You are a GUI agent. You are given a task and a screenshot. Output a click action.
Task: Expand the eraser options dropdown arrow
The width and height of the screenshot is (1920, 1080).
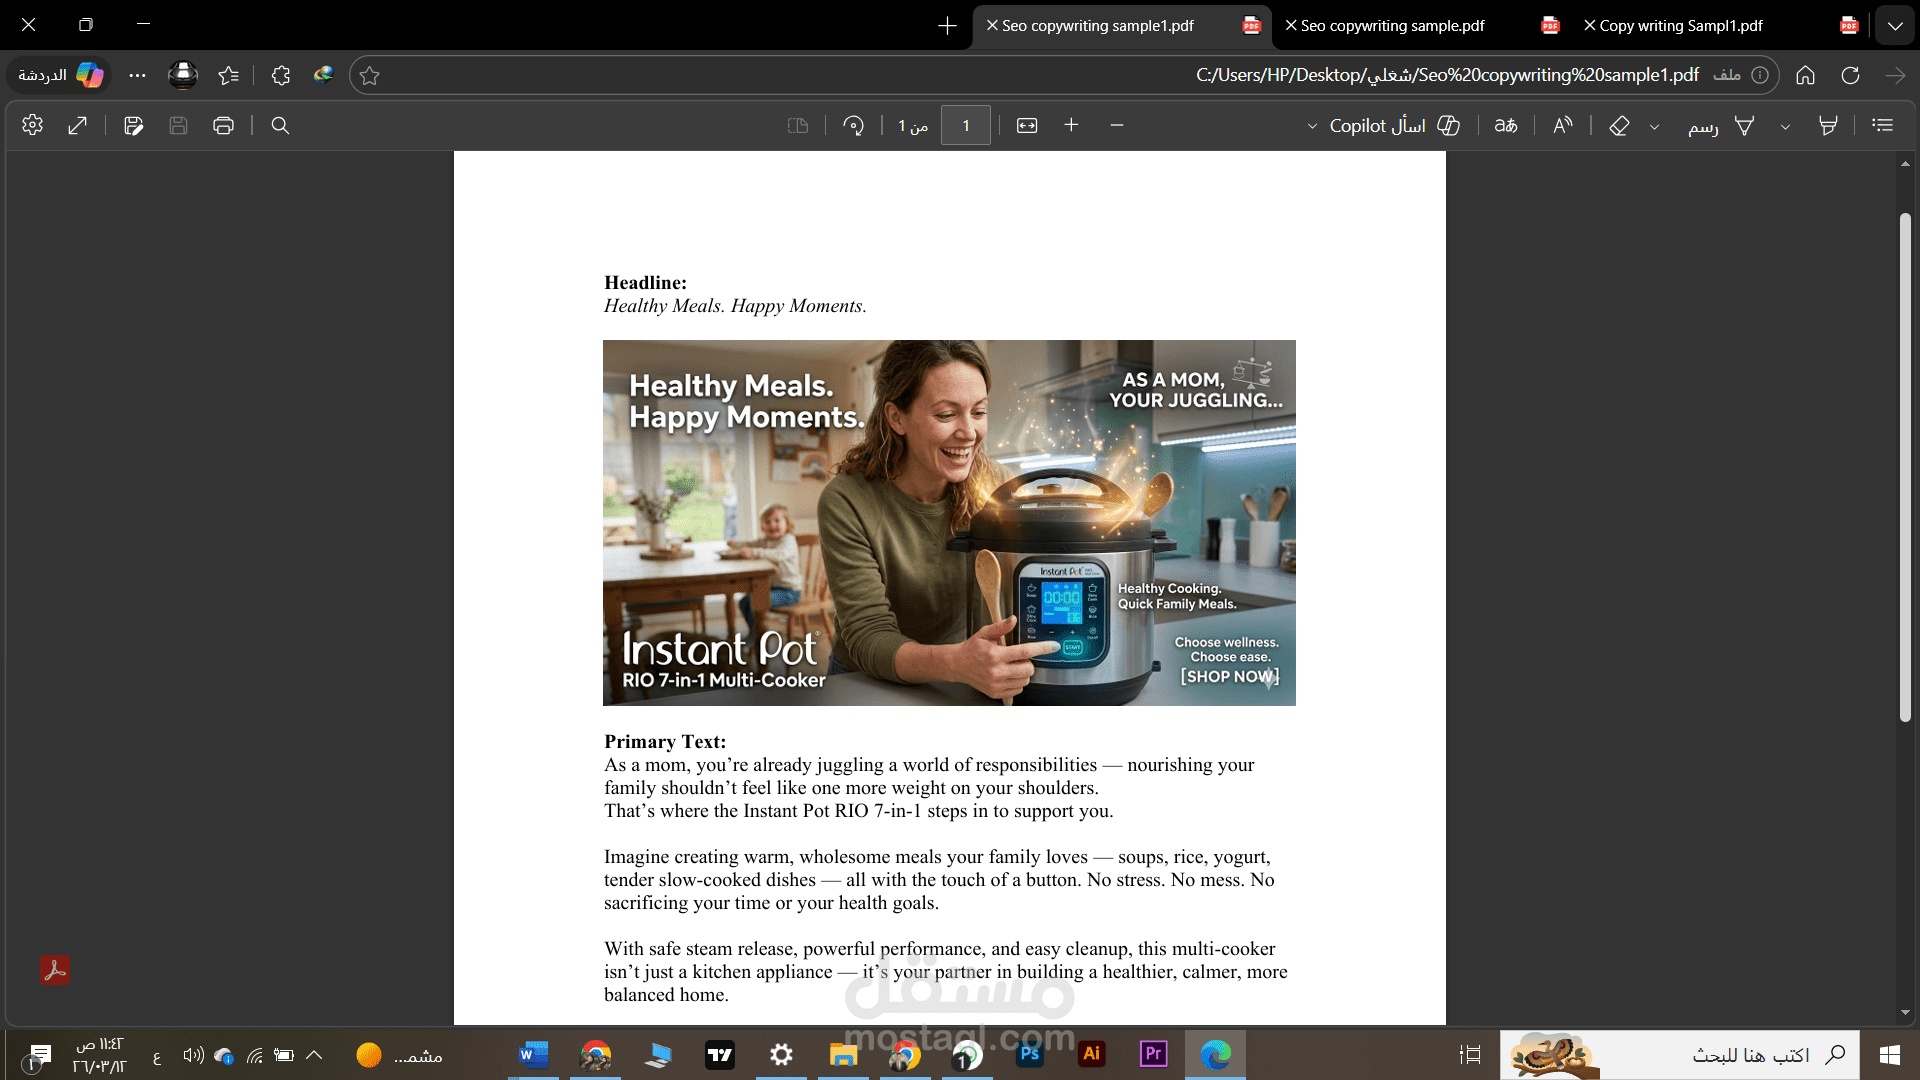click(1654, 126)
